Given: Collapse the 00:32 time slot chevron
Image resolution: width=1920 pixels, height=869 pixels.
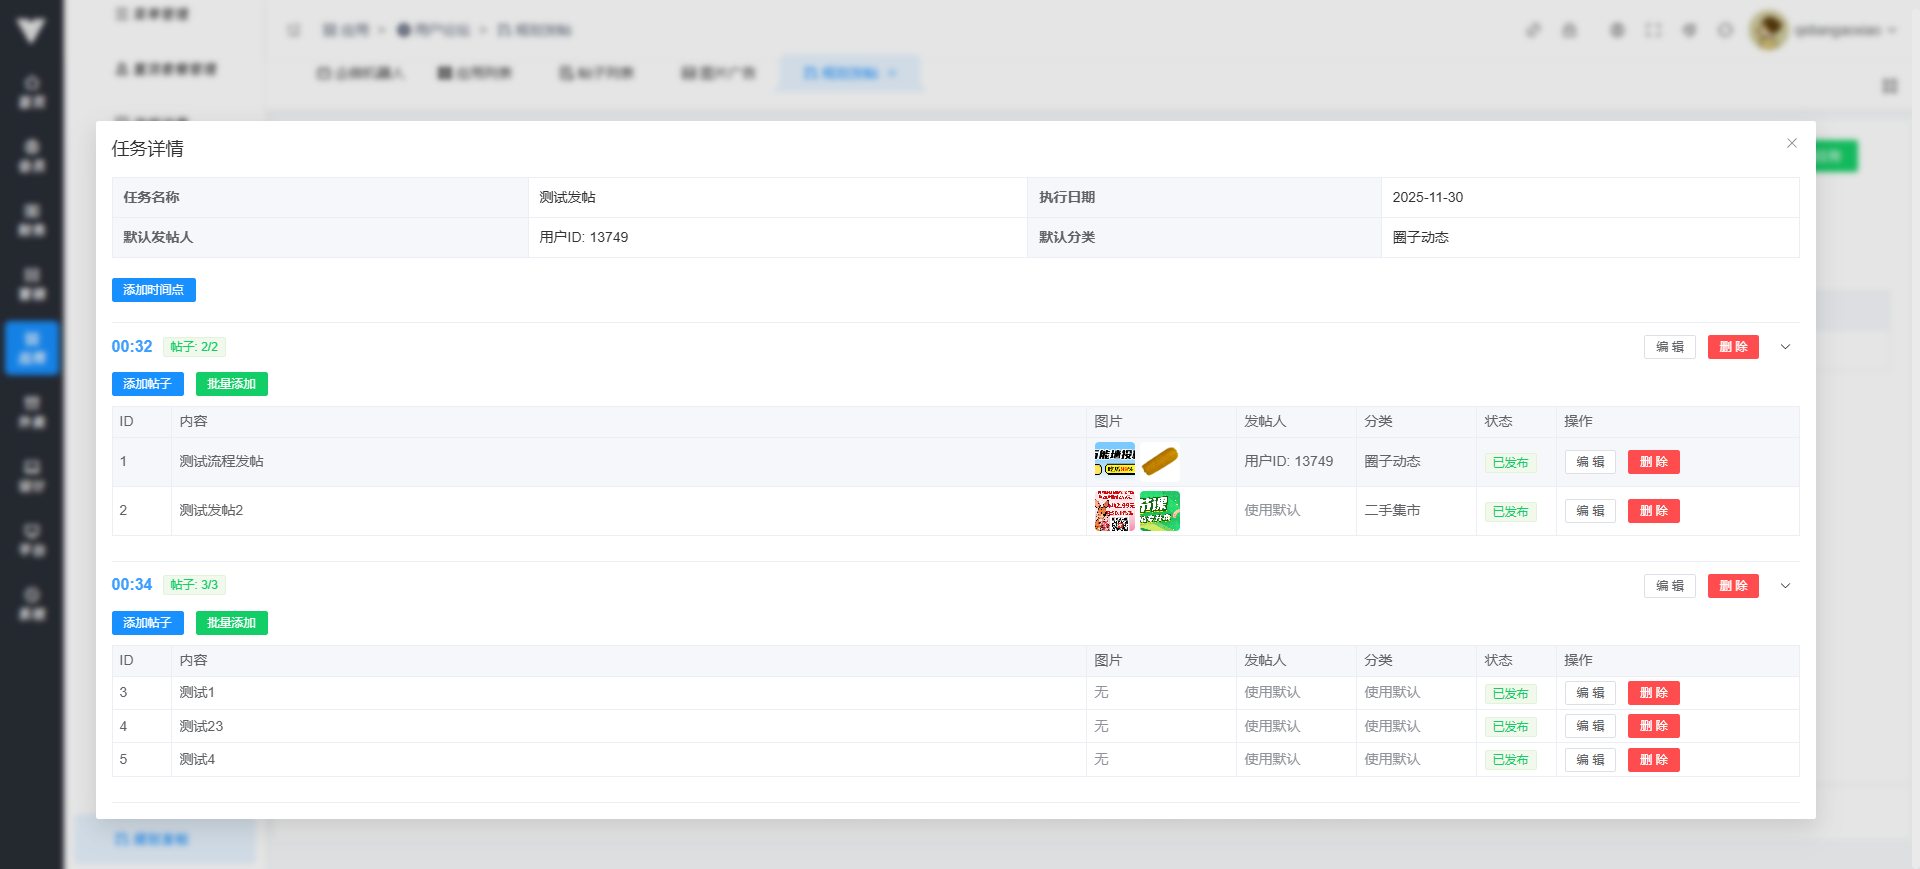Looking at the screenshot, I should (x=1785, y=347).
